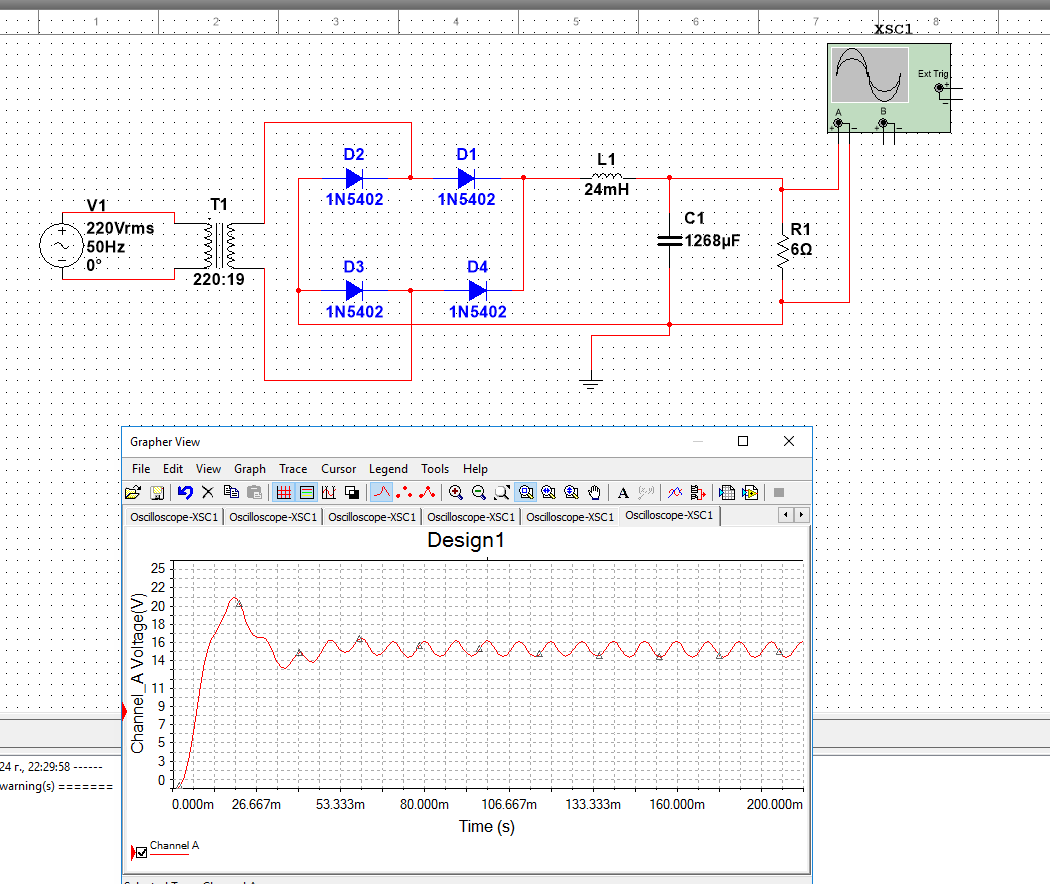Click the Zoom In magnifier icon
1050x884 pixels.
(456, 493)
